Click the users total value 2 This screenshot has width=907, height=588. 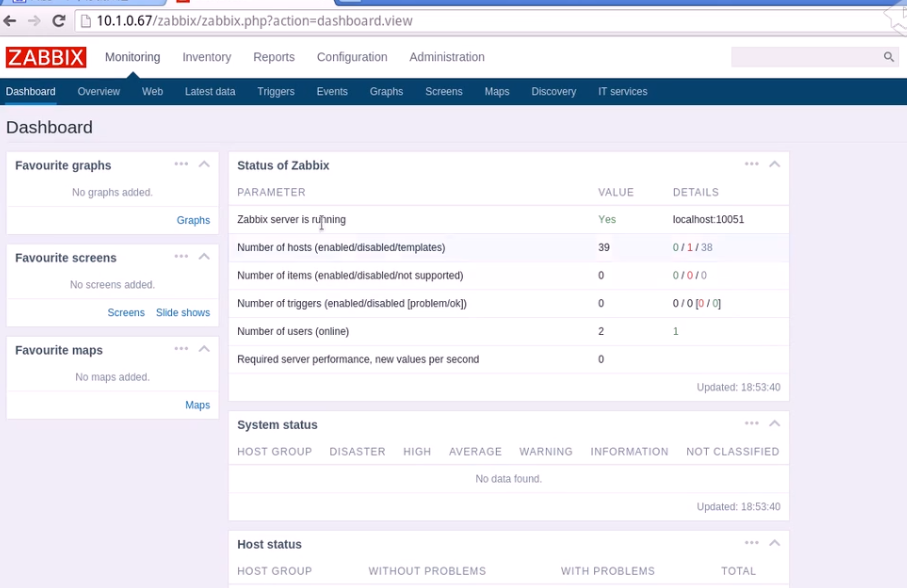point(601,331)
